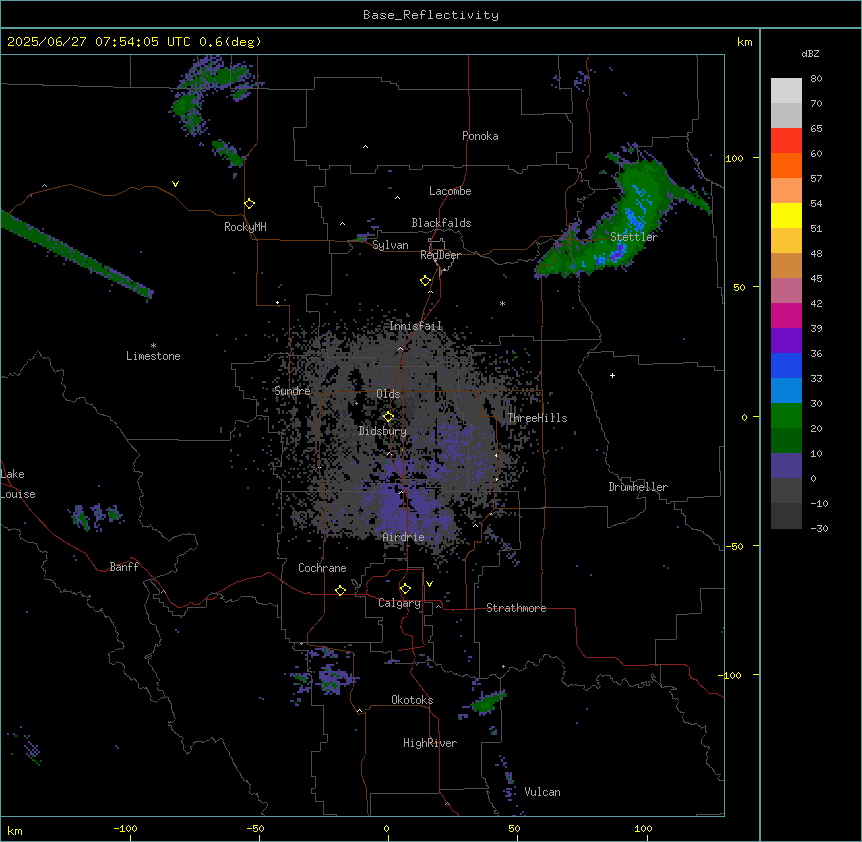Click the Lake Louise label
The image size is (862, 842).
tap(18, 484)
